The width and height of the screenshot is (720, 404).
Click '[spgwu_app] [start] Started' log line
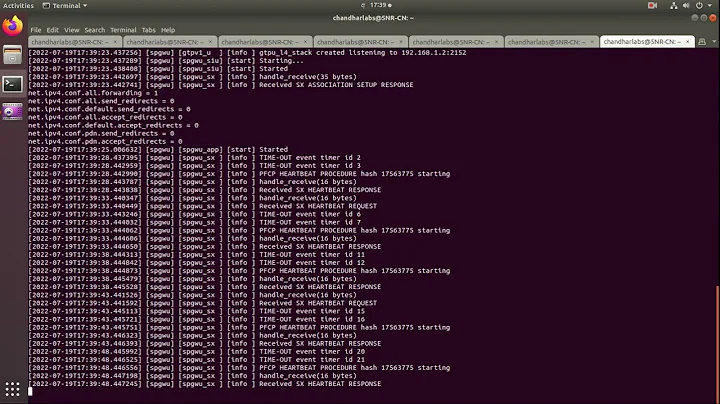158,150
